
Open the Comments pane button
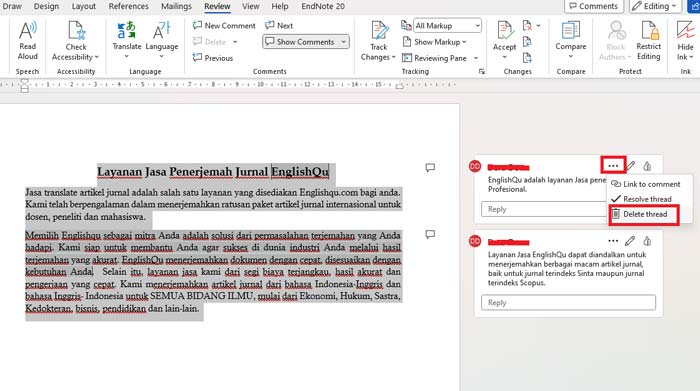593,6
